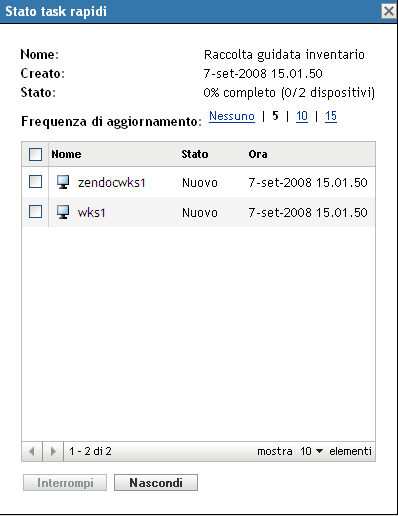Viewport: 398px width, 516px height.
Task: Click '0% completo (0/2 dispositivi)' status
Action: (289, 93)
